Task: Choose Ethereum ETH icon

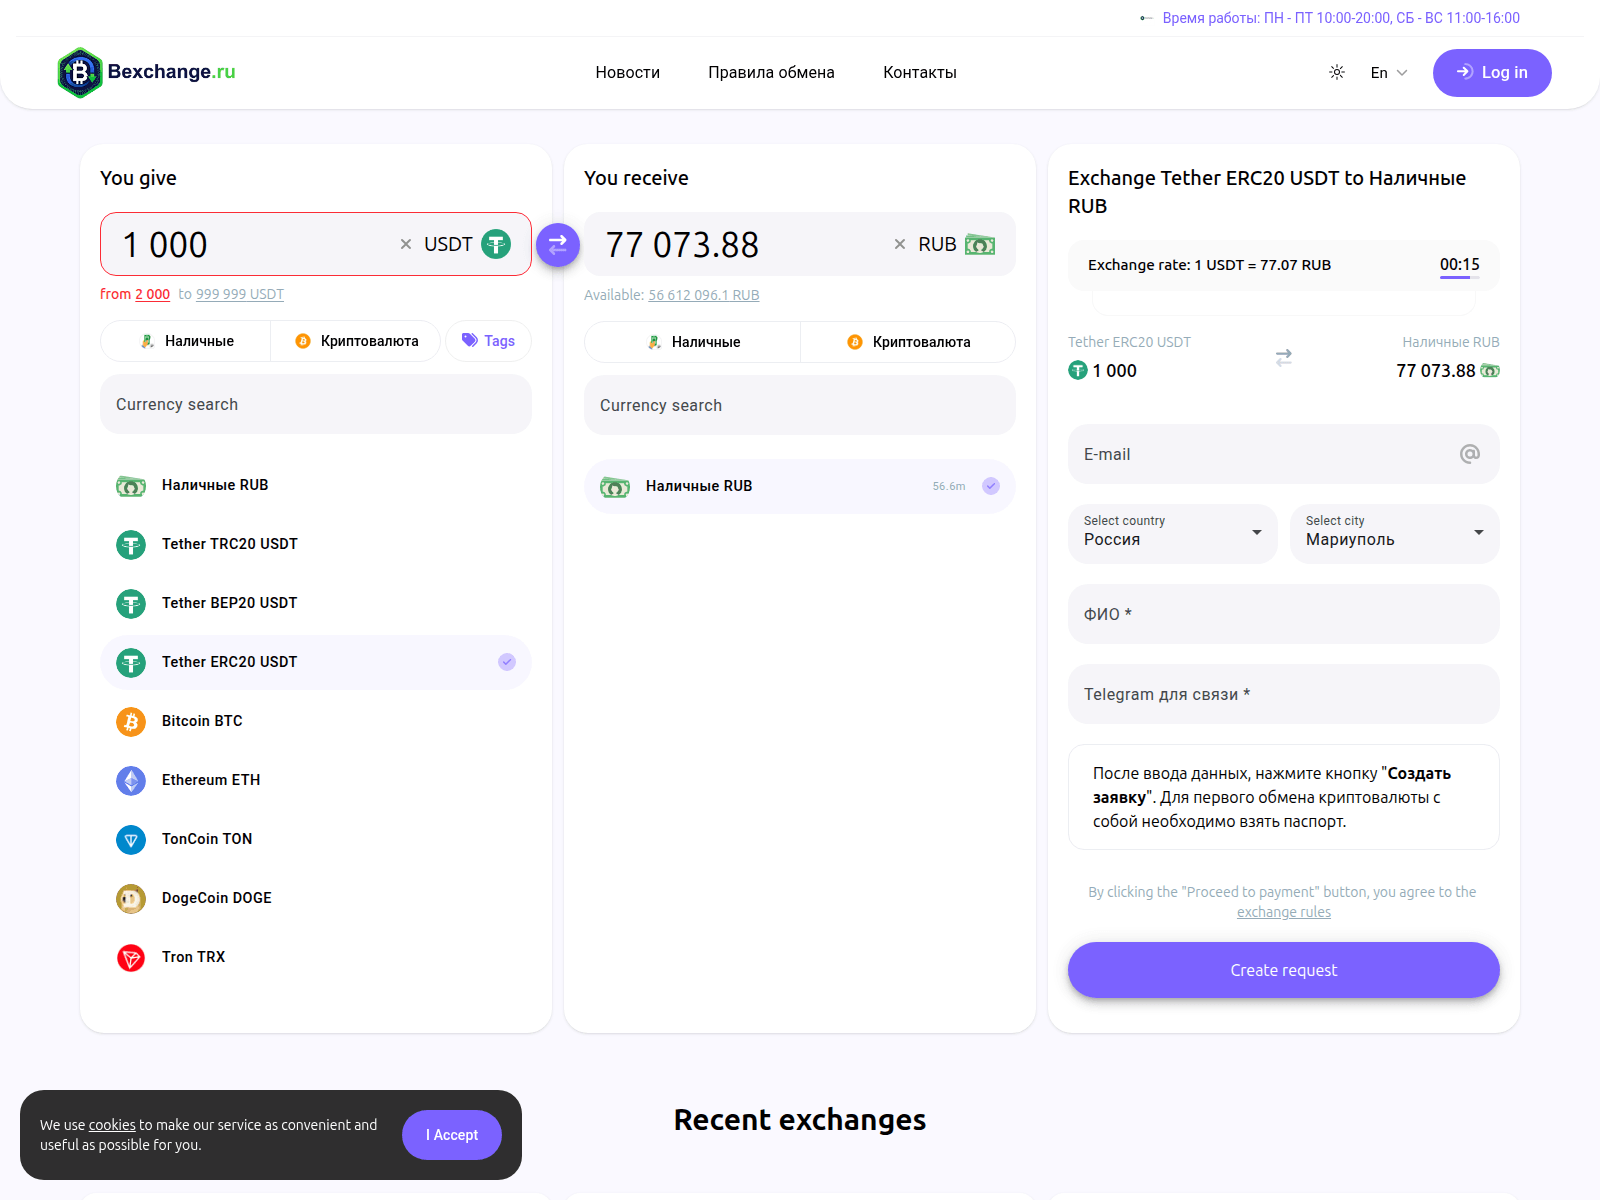Action: (131, 781)
